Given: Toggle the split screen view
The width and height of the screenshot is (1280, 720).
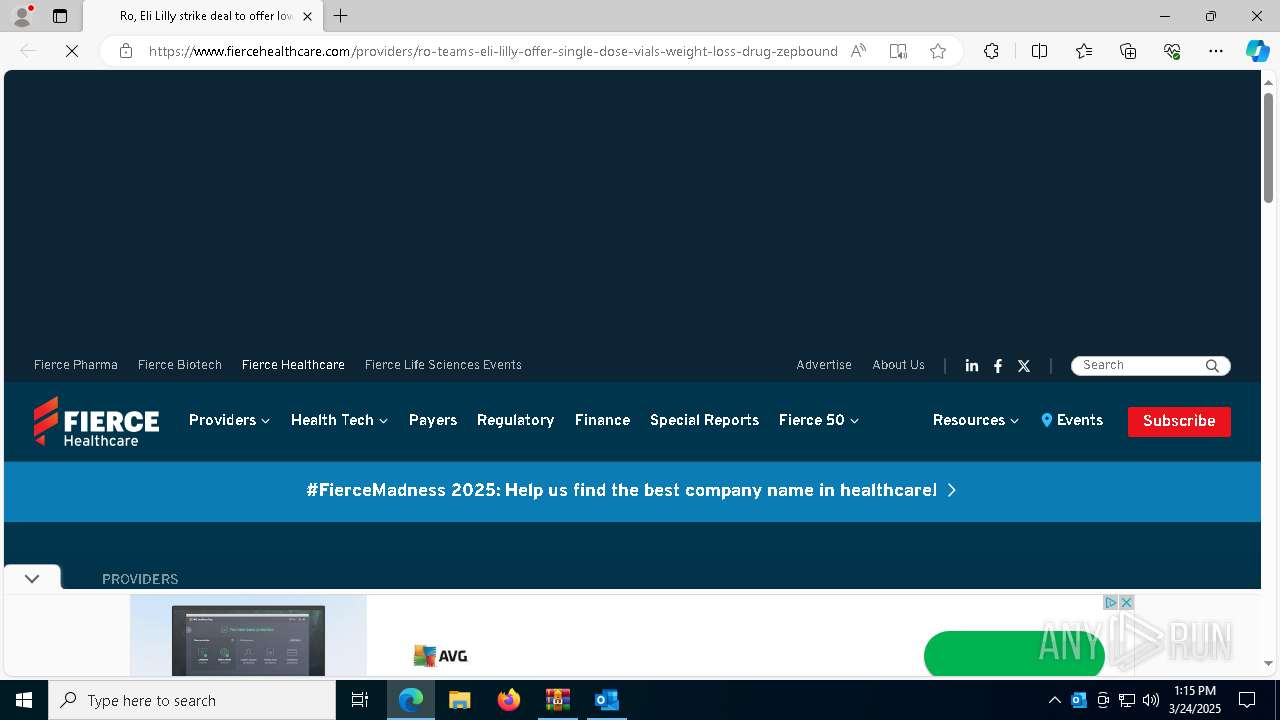Looking at the screenshot, I should coord(1039,51).
